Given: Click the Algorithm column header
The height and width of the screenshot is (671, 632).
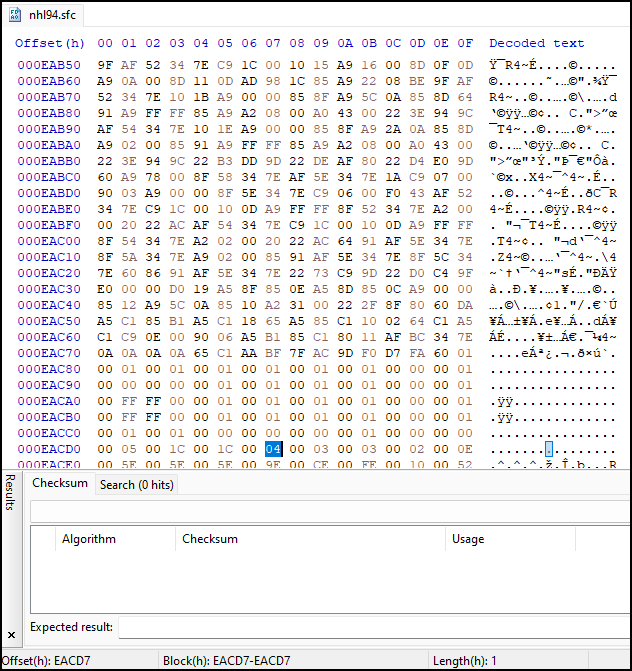Looking at the screenshot, I should pyautogui.click(x=89, y=539).
